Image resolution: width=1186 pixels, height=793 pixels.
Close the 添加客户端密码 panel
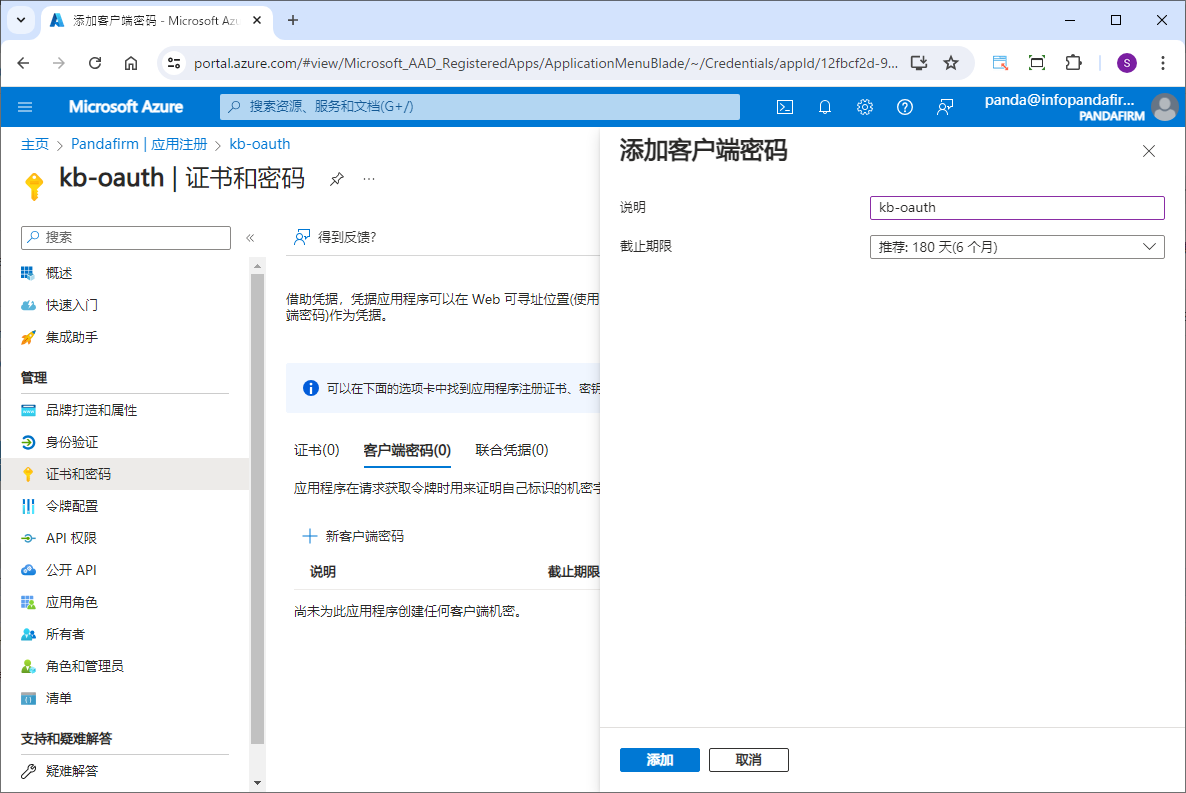click(1149, 151)
